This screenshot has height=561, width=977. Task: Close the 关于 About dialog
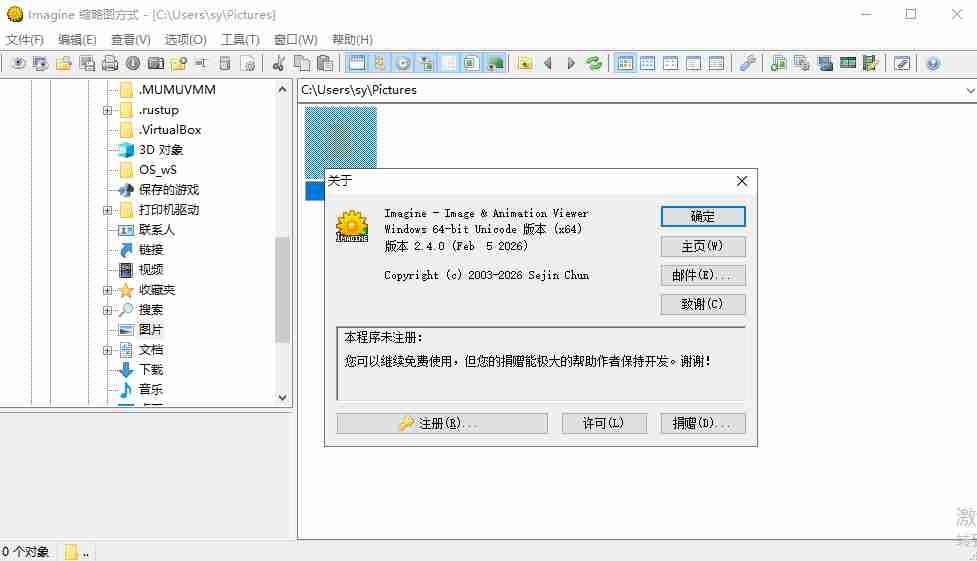742,181
